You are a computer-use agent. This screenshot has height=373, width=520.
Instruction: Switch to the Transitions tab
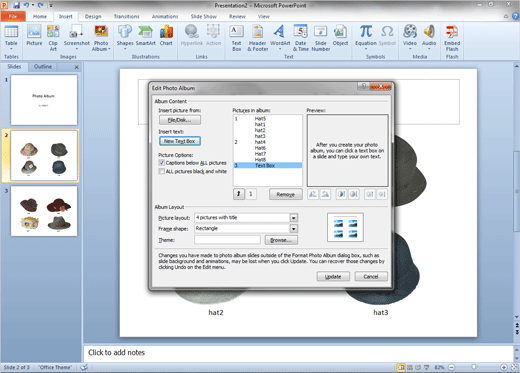[126, 16]
